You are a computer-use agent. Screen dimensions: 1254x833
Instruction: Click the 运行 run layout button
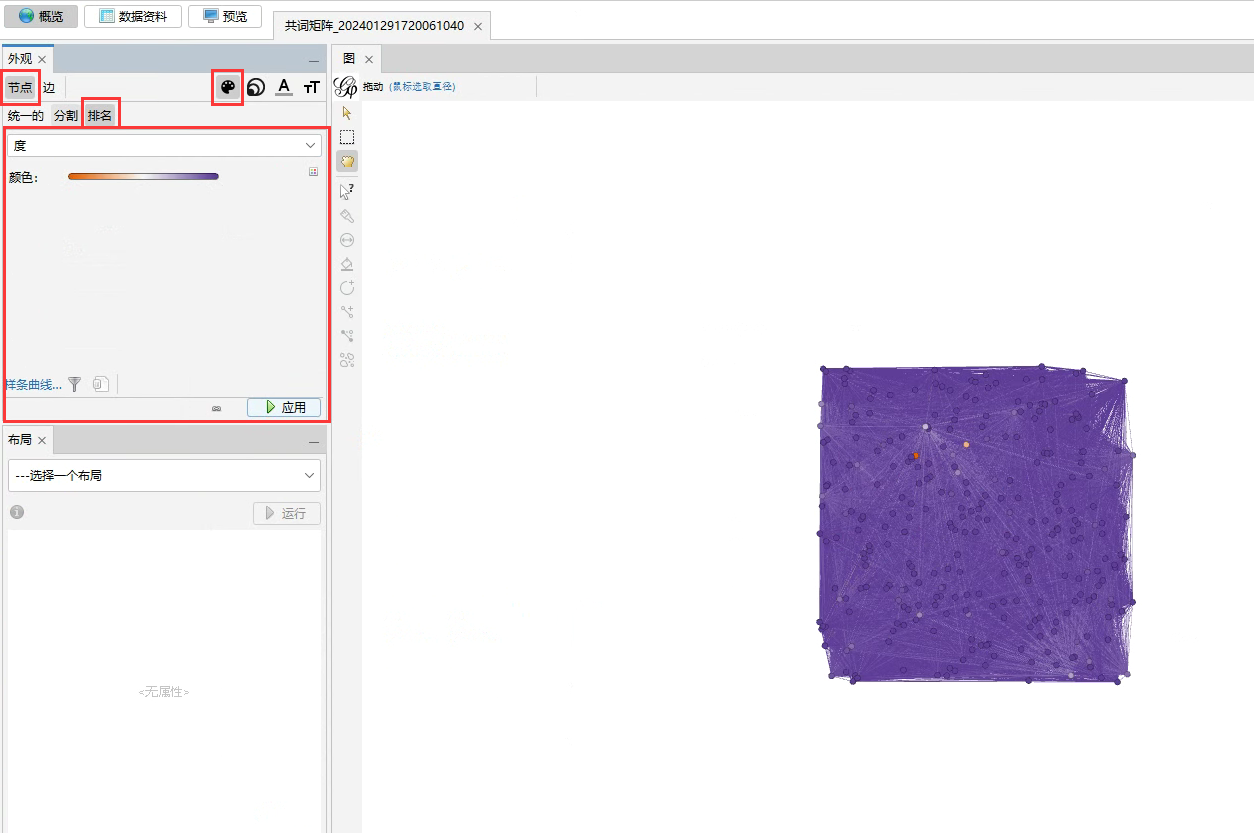pyautogui.click(x=286, y=513)
